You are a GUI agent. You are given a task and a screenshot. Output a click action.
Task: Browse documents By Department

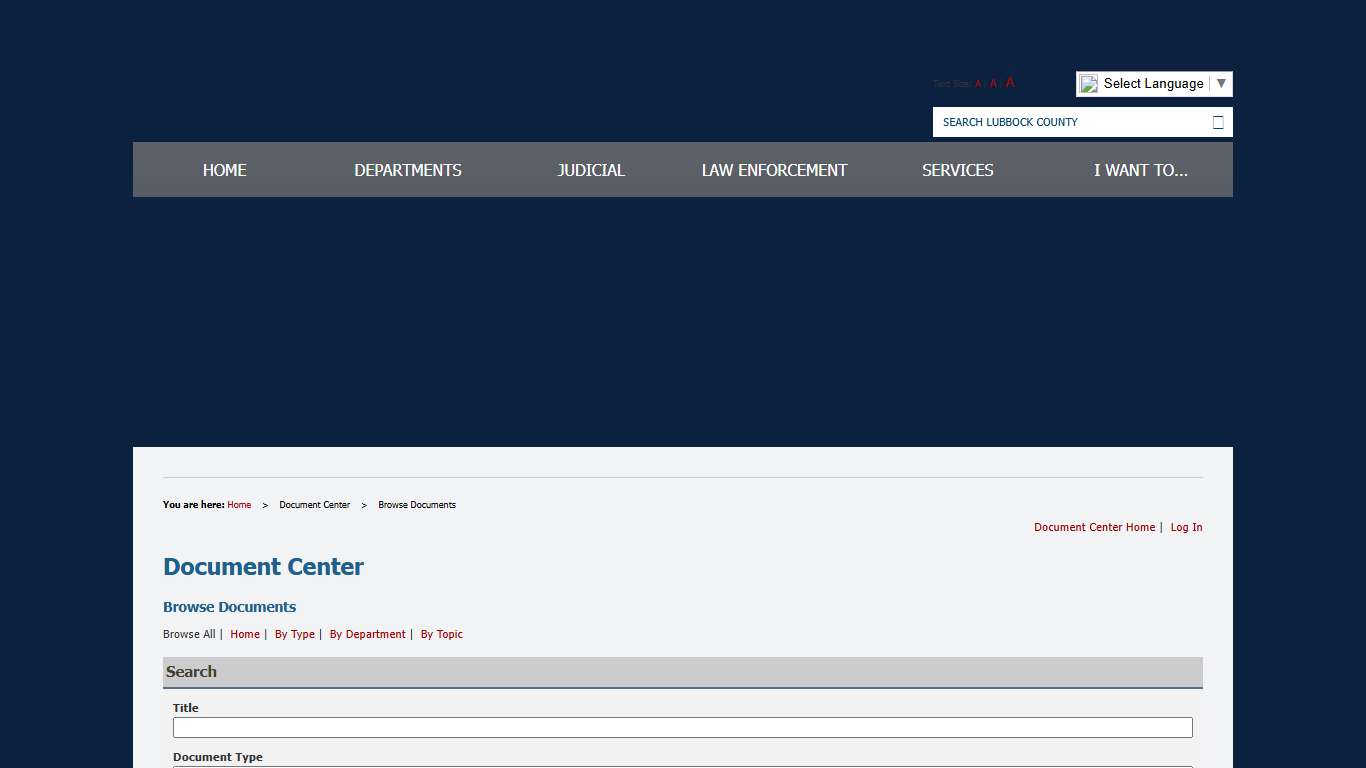367,634
